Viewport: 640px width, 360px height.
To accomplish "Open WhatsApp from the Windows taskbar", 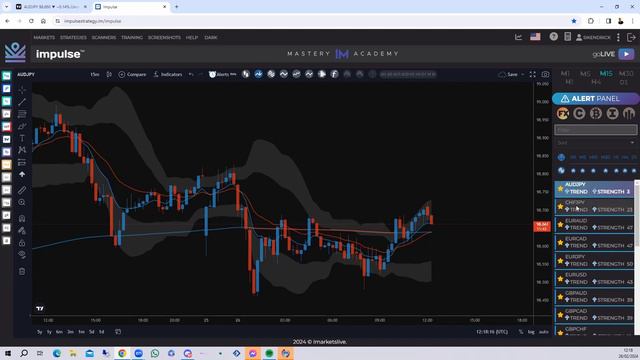I will click(155, 353).
